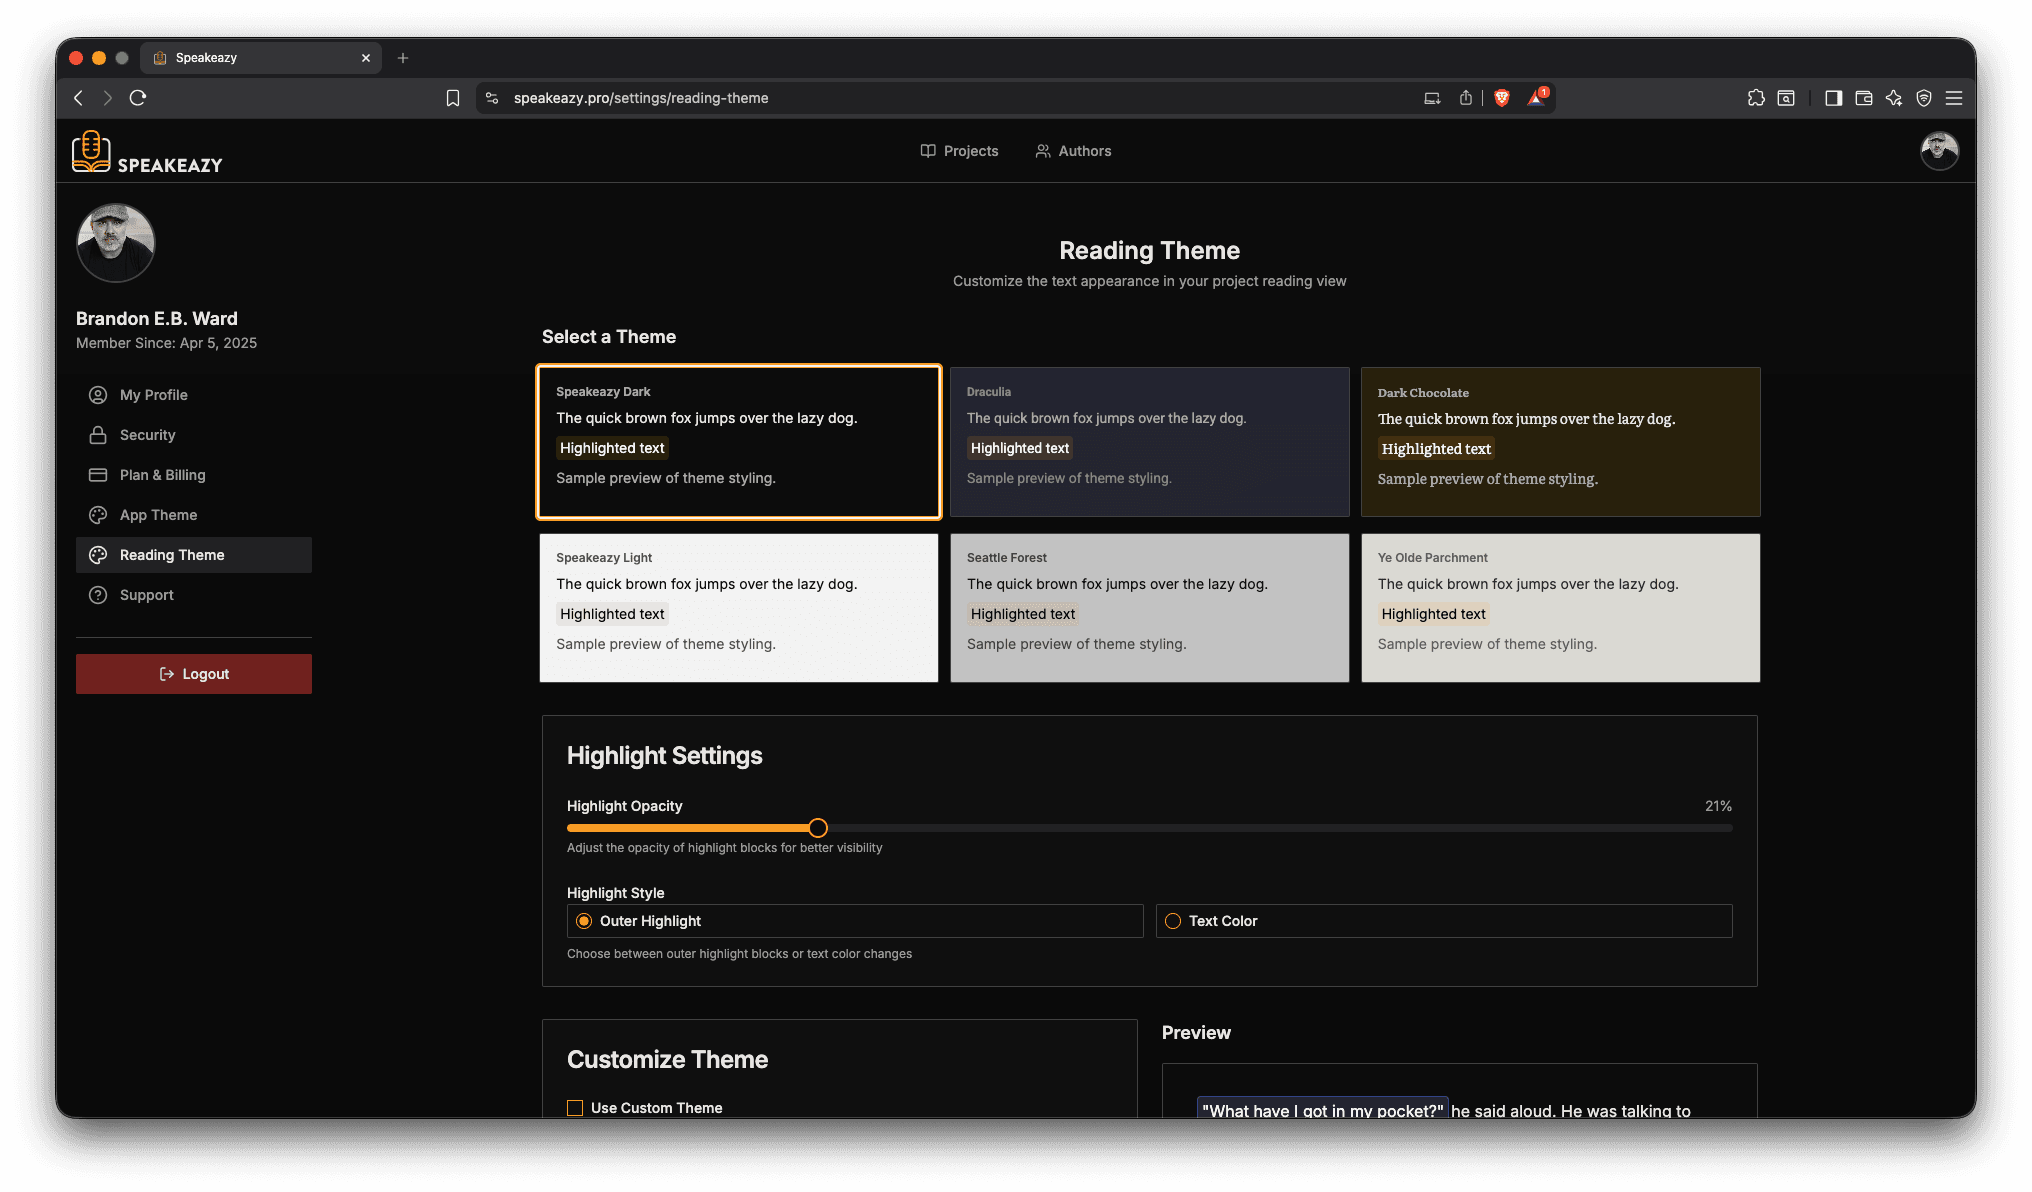Click the Authors icon in the top navigation
2032x1192 pixels.
point(1044,151)
